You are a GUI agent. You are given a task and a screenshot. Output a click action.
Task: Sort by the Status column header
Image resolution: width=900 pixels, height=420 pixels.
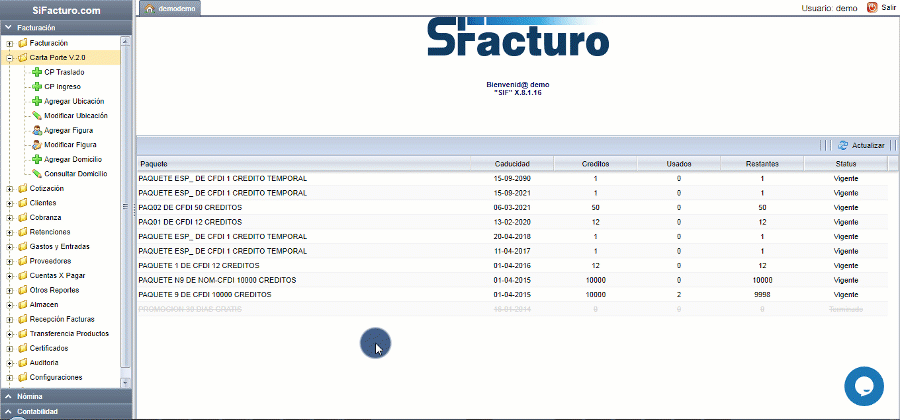846,164
